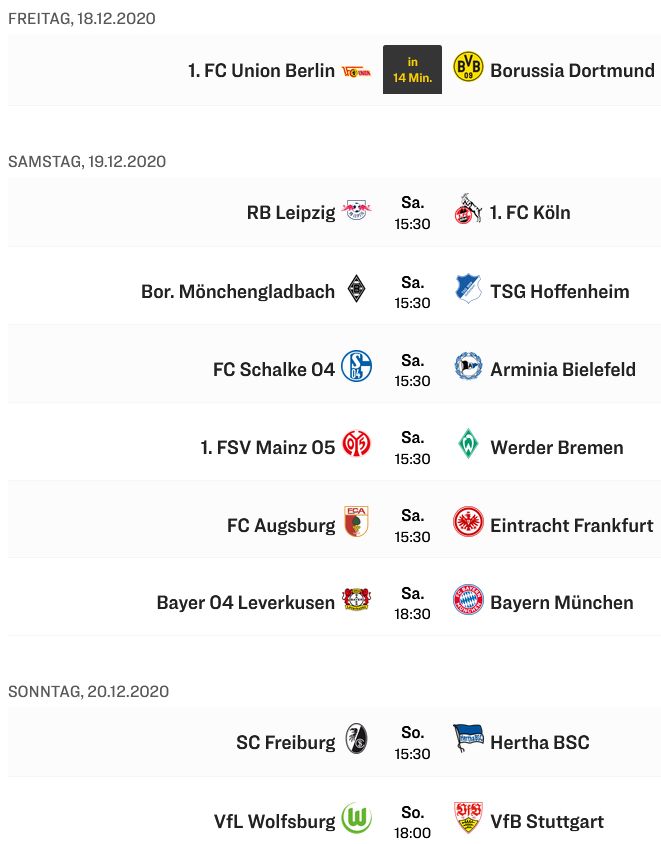The height and width of the screenshot is (844, 661).
Task: Select the 1. FSV Mainz 05 team name
Action: pos(267,447)
